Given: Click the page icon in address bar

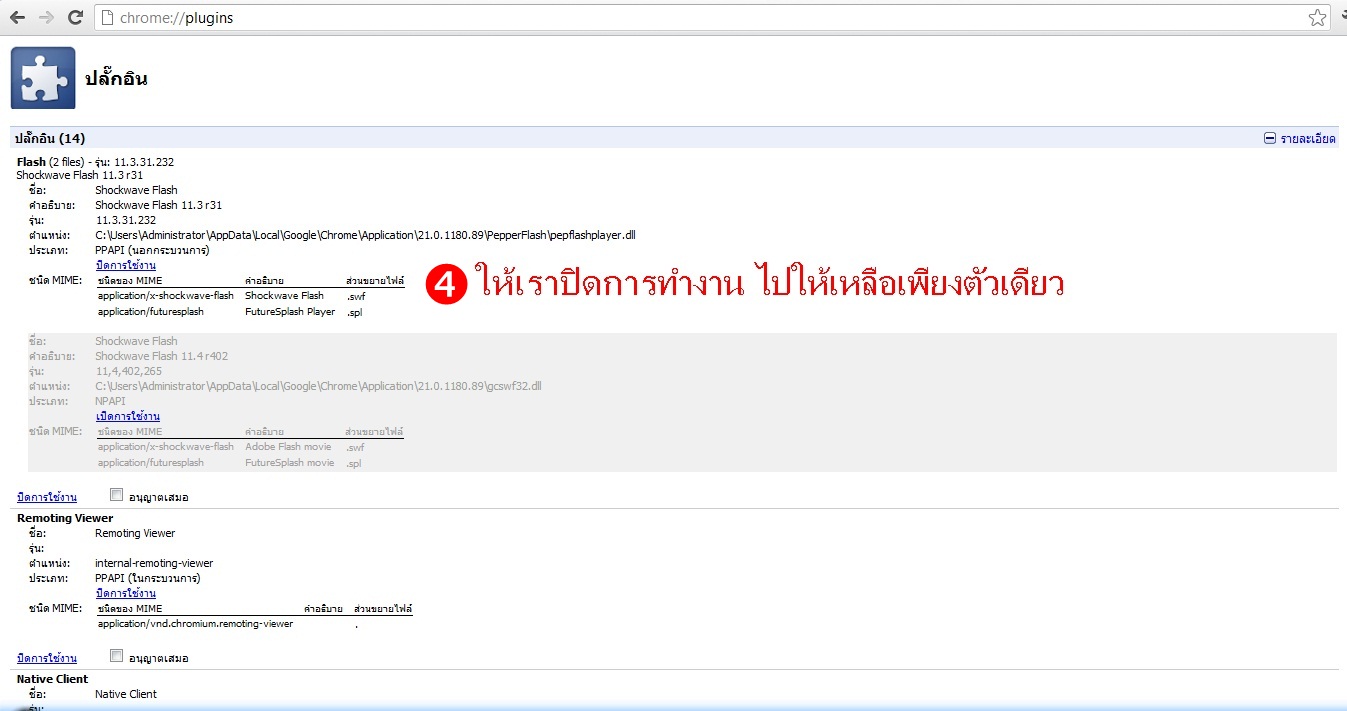Looking at the screenshot, I should [109, 18].
